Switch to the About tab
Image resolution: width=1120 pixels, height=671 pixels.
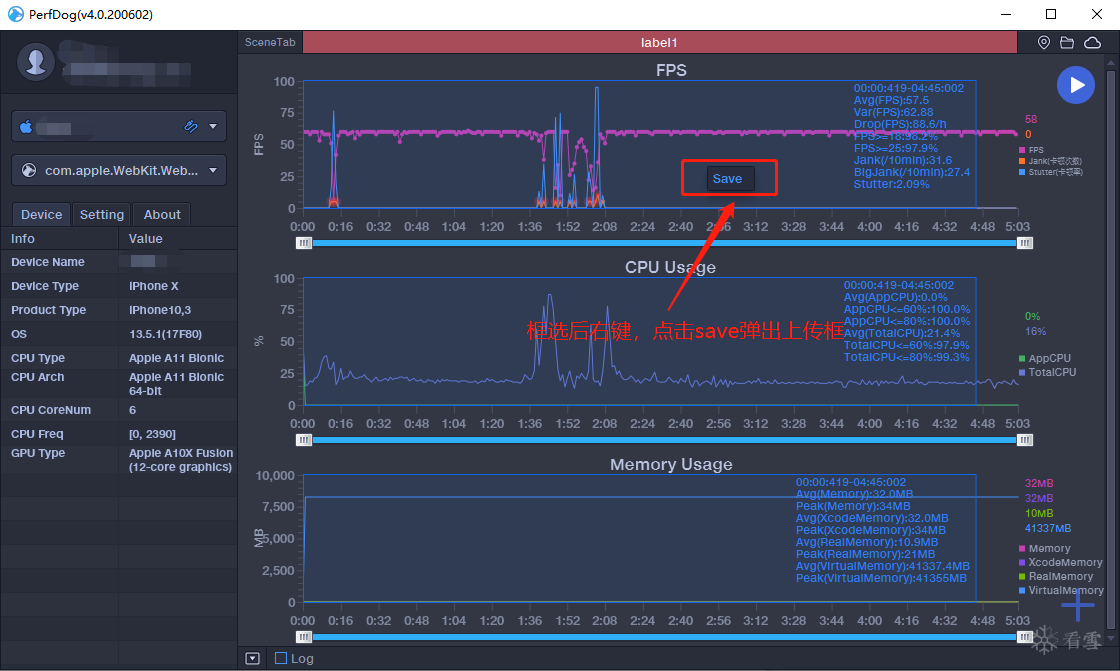(x=162, y=214)
